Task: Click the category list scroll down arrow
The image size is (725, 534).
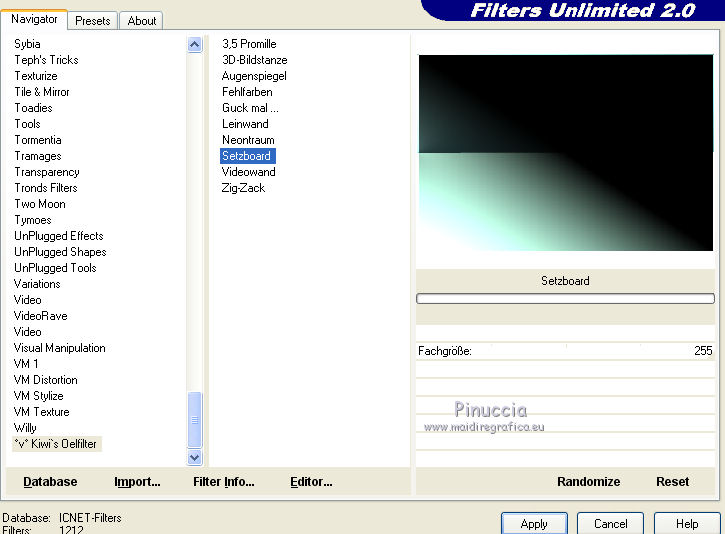Action: [195, 457]
